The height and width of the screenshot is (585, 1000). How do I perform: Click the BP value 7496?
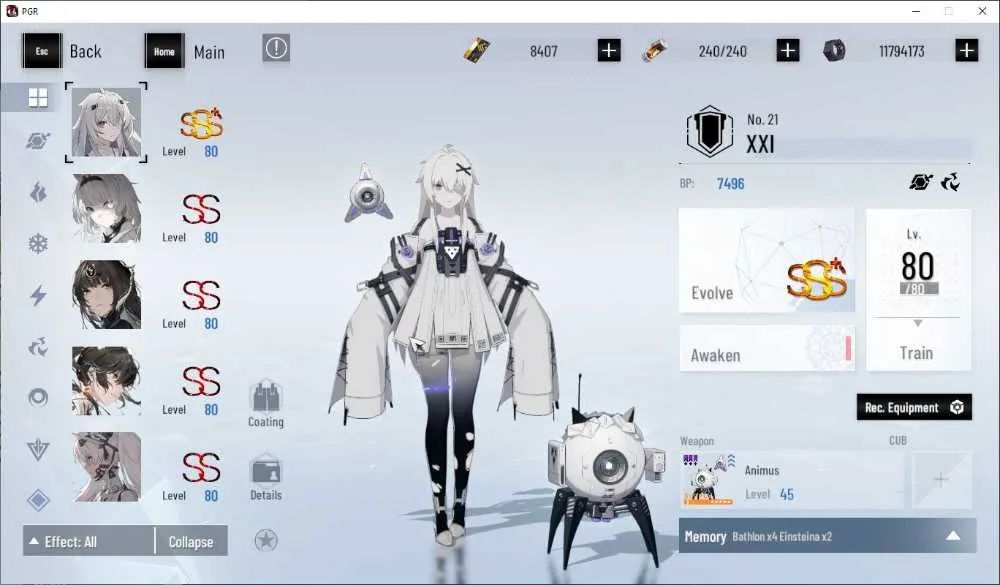pos(730,184)
